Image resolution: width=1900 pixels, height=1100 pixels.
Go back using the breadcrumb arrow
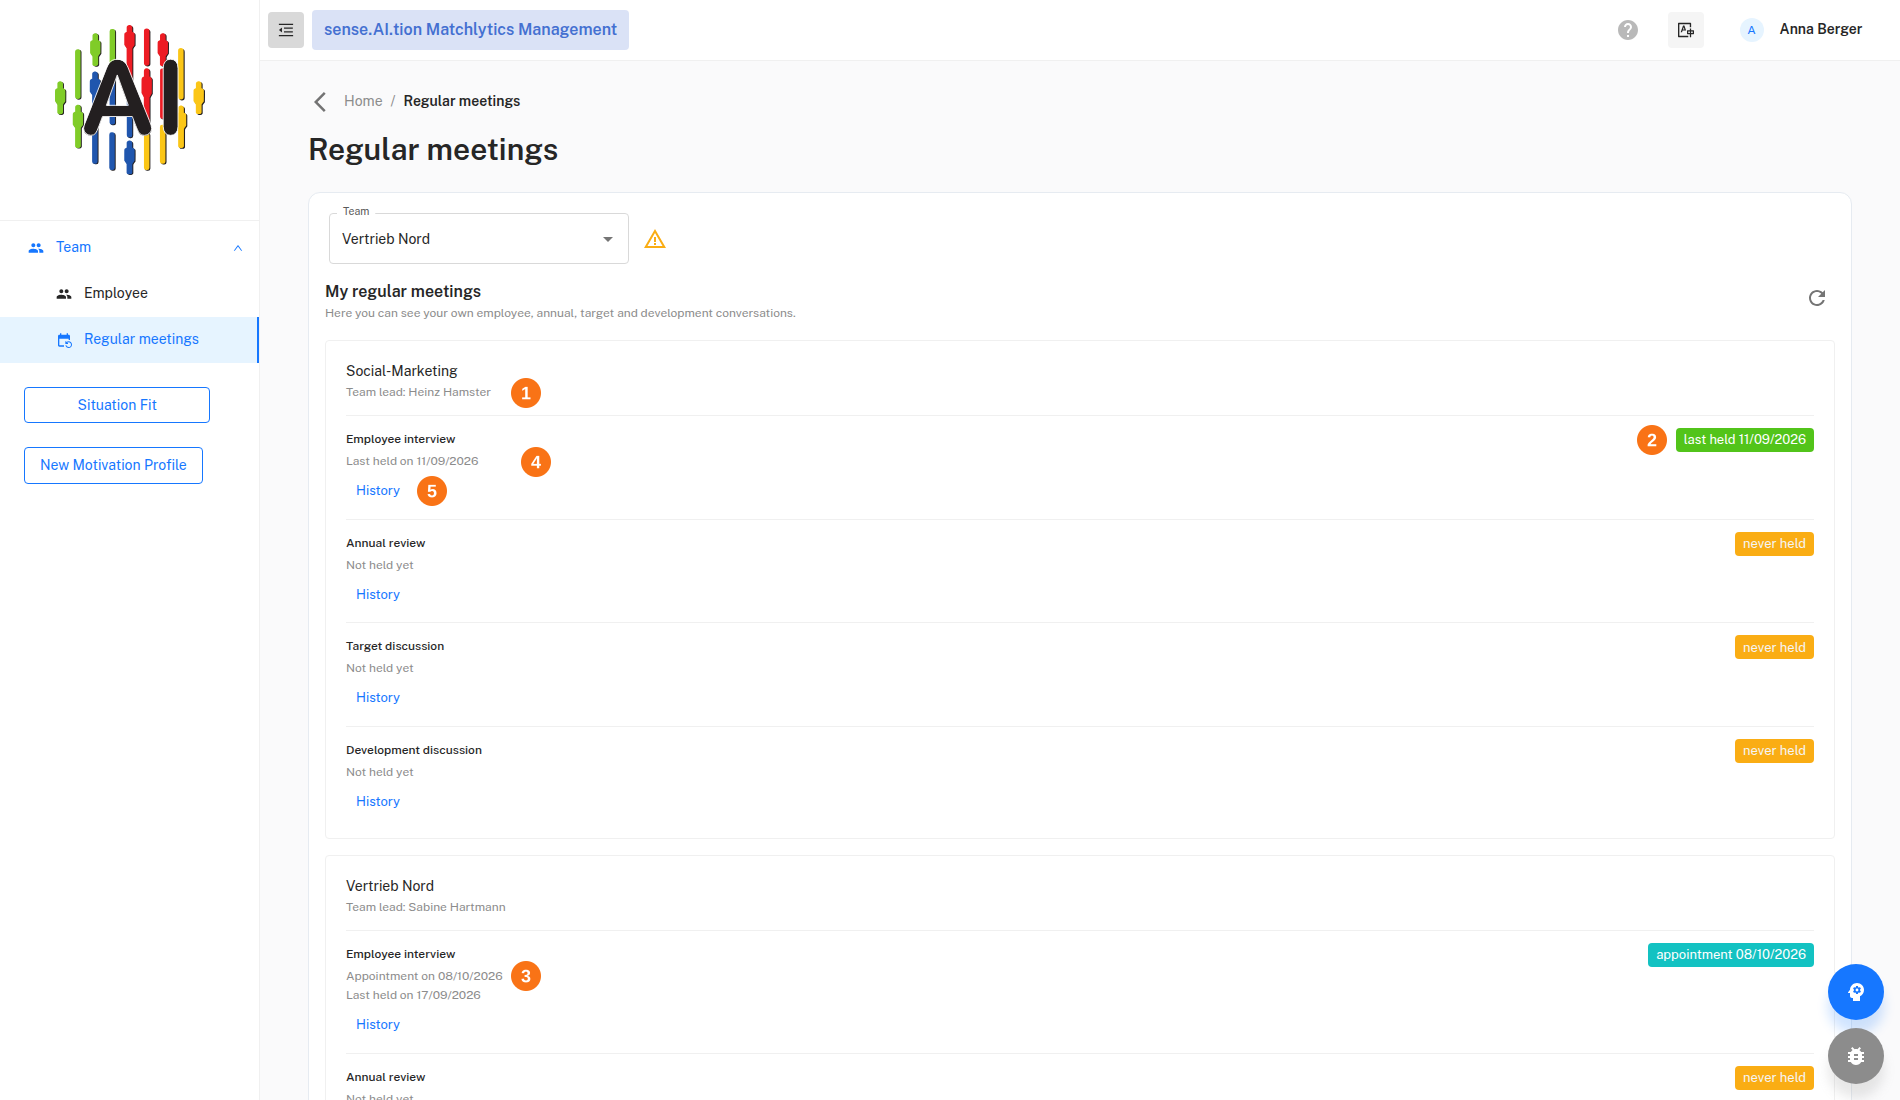pos(320,101)
